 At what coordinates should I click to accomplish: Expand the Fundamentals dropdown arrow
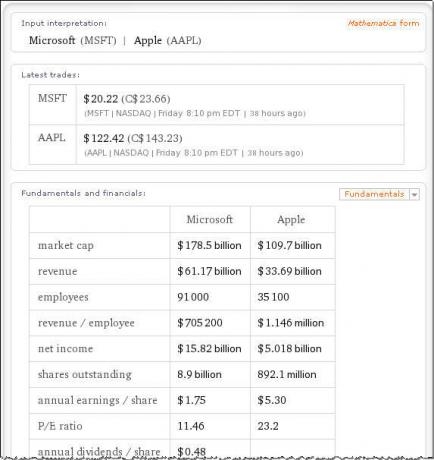coord(414,194)
